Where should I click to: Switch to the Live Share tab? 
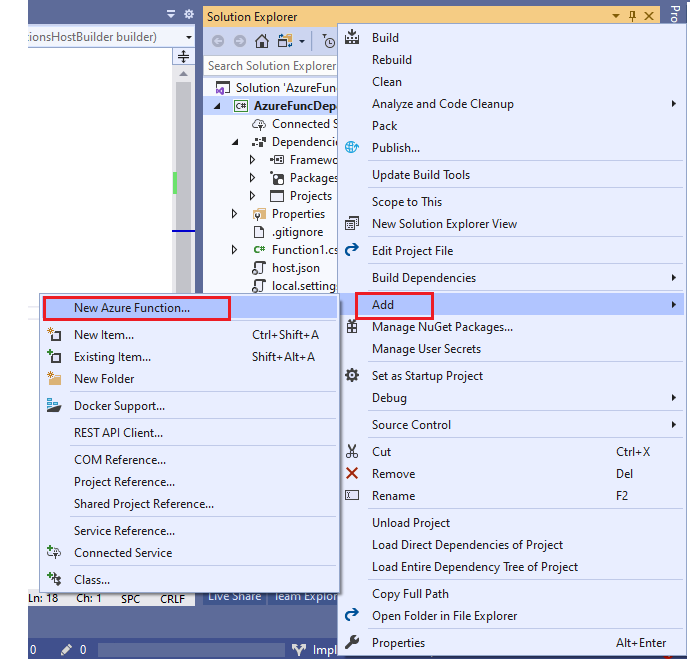[x=235, y=598]
